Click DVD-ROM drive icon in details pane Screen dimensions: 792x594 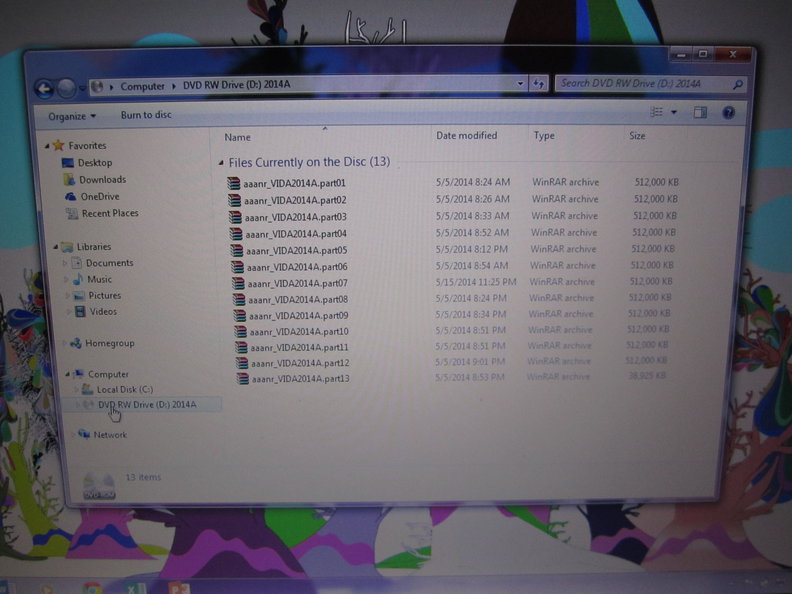[99, 486]
